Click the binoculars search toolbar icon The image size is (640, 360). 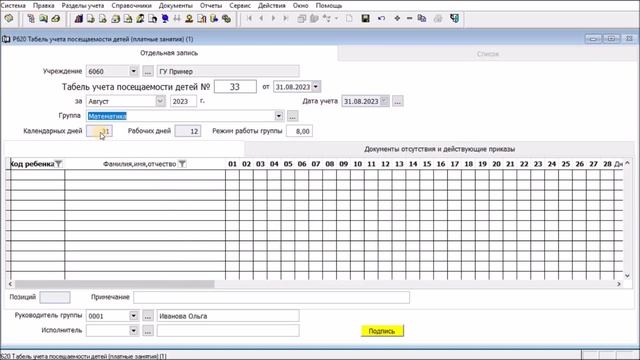pos(177,19)
